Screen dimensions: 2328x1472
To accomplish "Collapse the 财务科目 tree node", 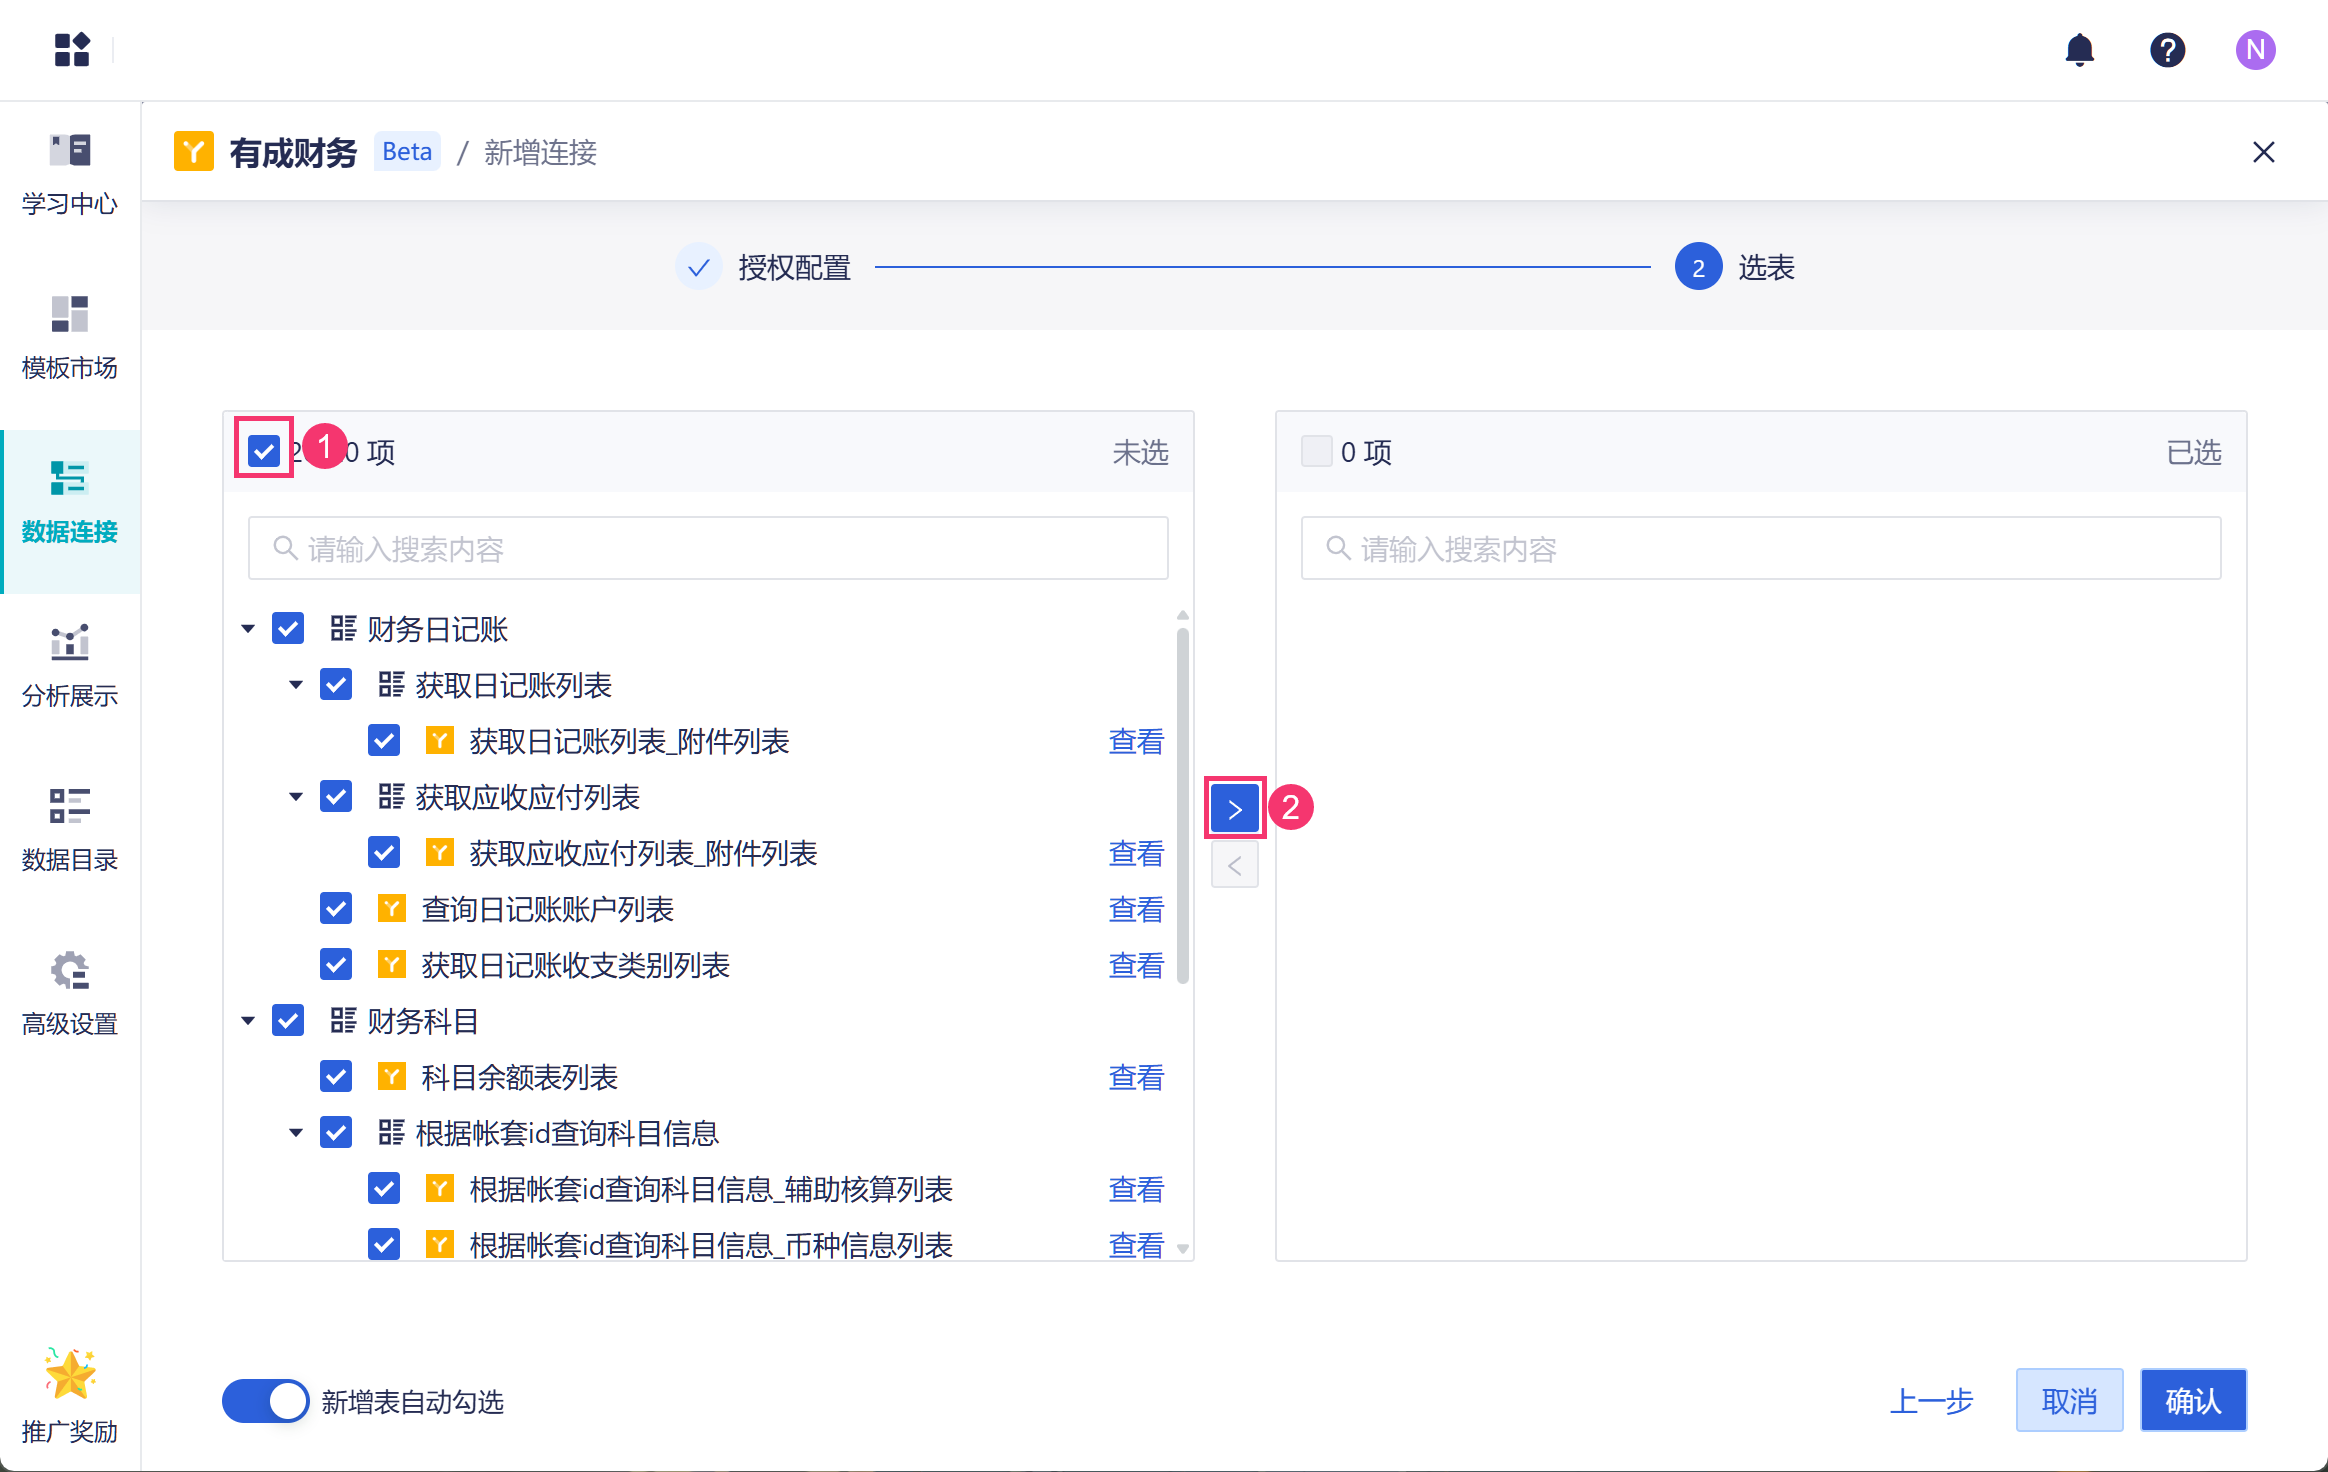I will click(248, 1021).
